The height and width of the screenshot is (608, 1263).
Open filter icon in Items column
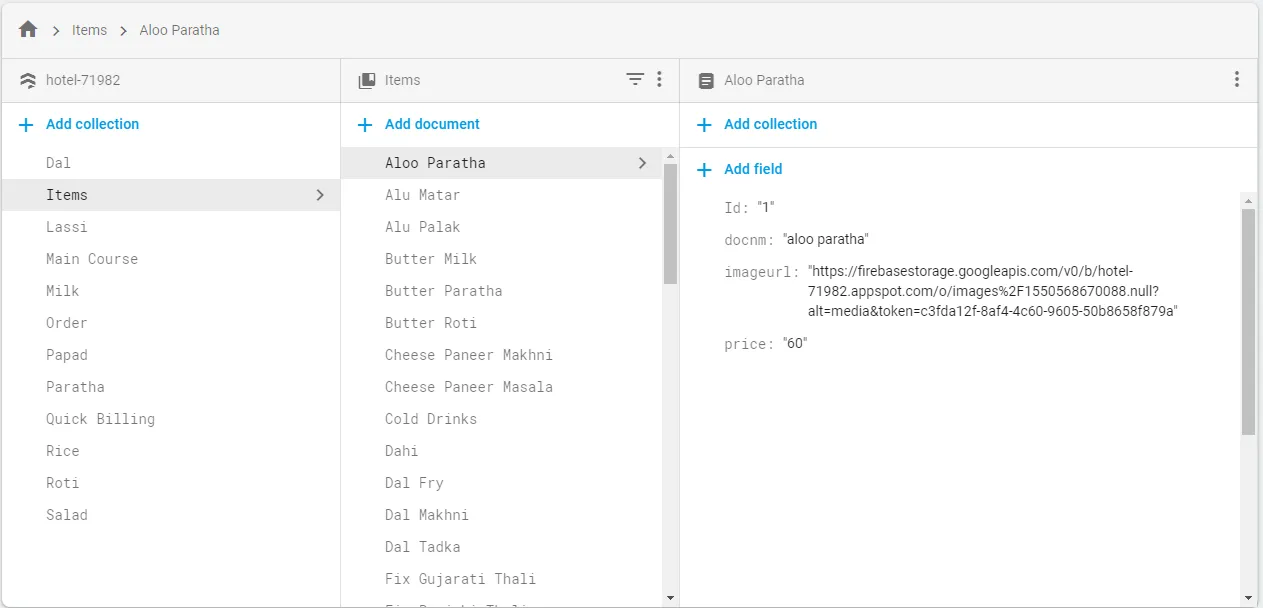635,80
